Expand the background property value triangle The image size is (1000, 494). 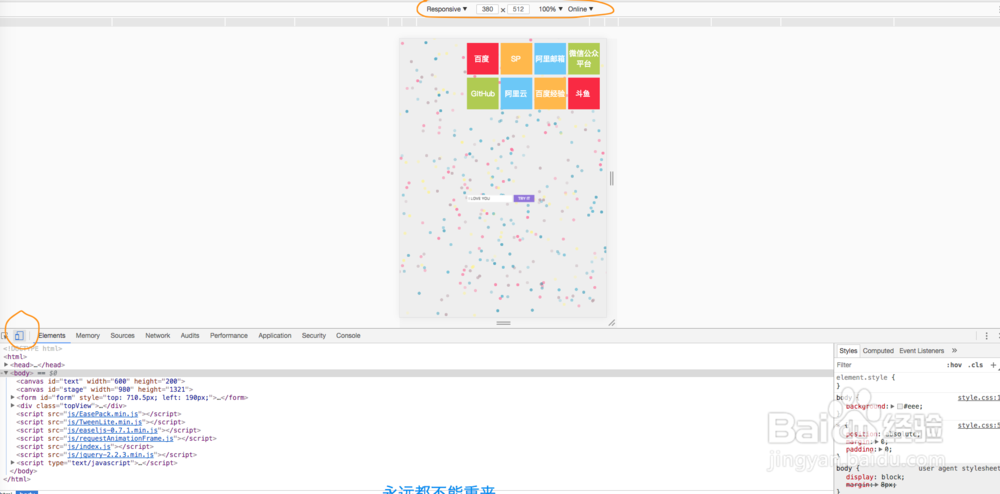click(x=893, y=406)
